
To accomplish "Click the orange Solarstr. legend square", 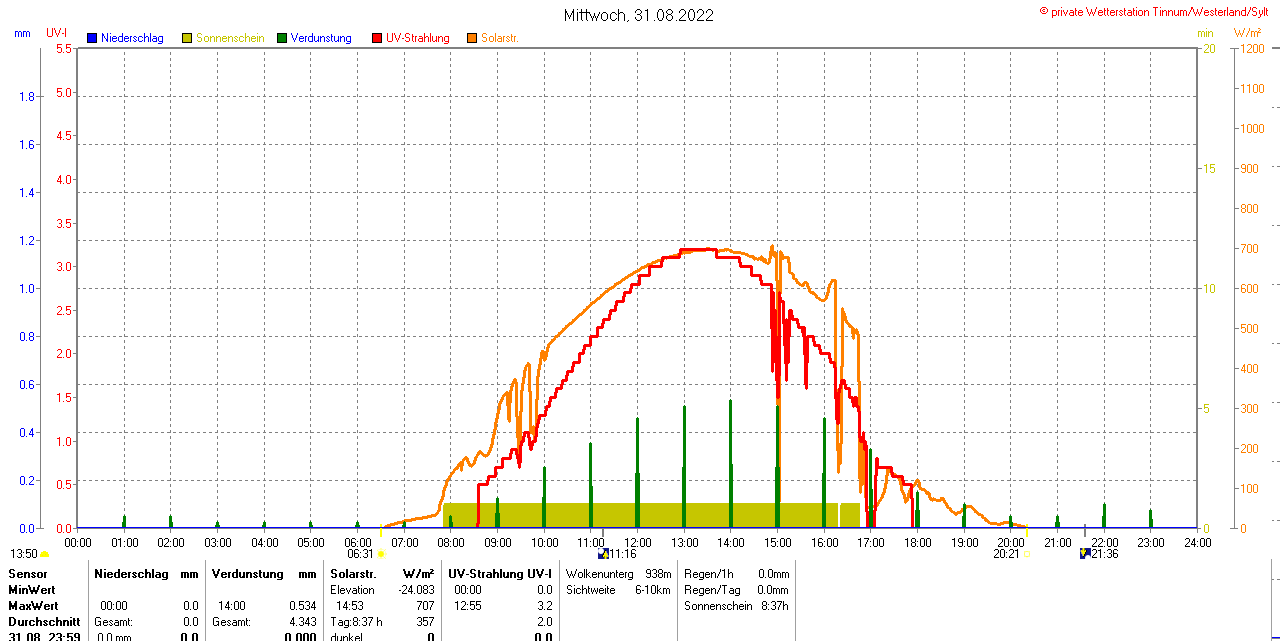I will (472, 38).
